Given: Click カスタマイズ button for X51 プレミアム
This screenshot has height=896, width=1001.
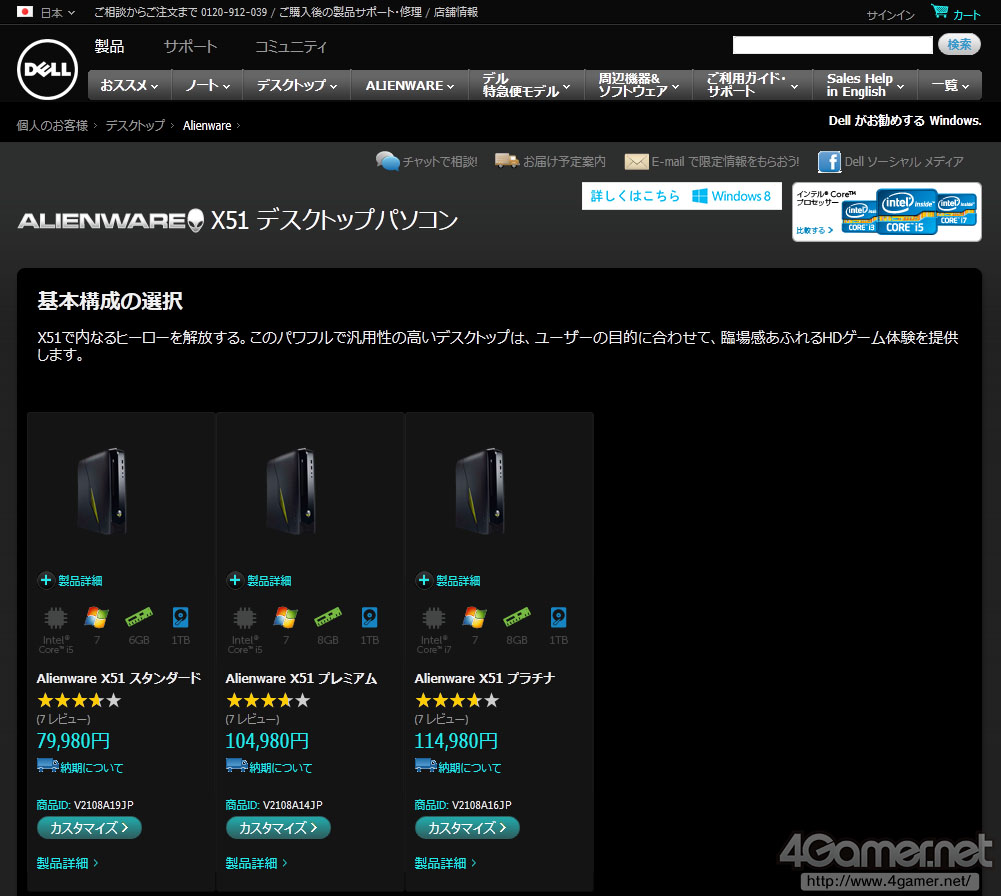Looking at the screenshot, I should pos(278,828).
